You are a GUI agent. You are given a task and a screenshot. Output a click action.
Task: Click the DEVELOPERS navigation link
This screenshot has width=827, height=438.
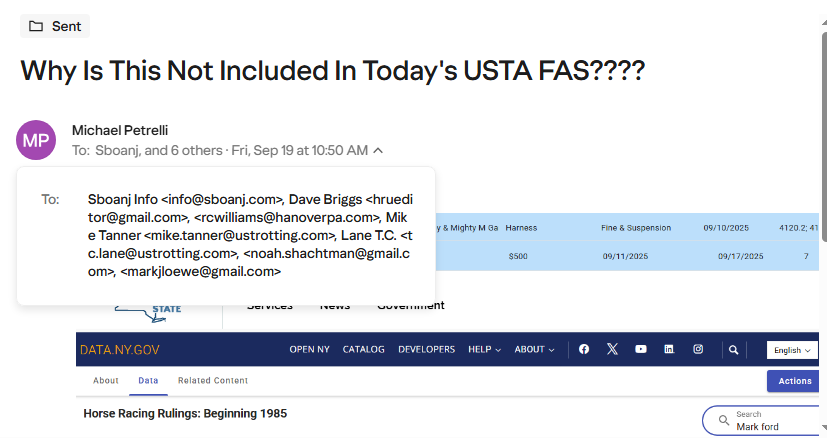click(x=426, y=350)
